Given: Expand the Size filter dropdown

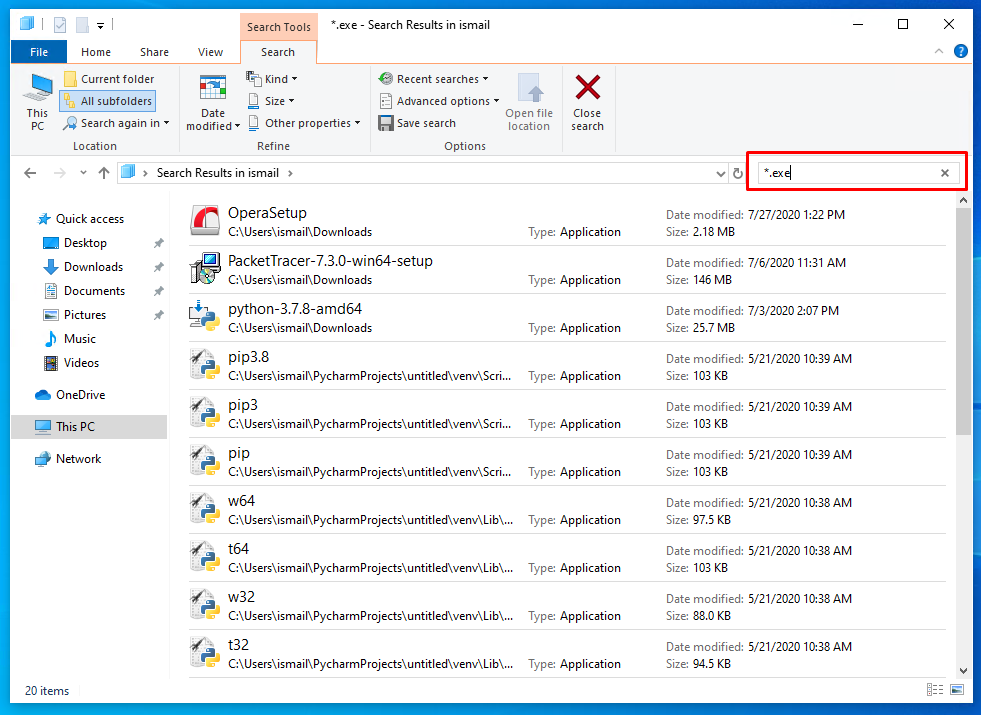Looking at the screenshot, I should pos(272,101).
